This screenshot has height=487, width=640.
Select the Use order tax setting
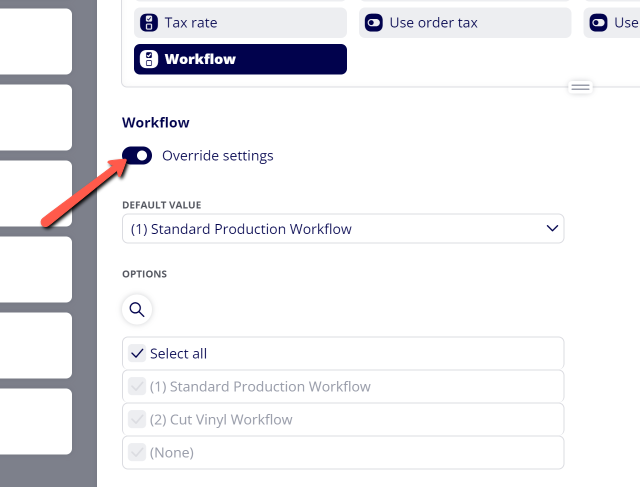pos(465,23)
